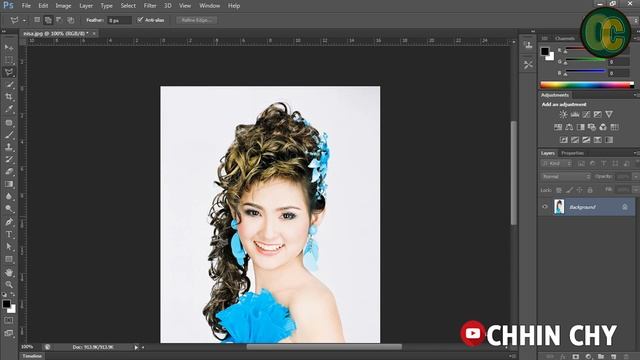This screenshot has height=360, width=640.
Task: Select the Polygonal Lasso tool in toolbox
Action: pos(9,72)
